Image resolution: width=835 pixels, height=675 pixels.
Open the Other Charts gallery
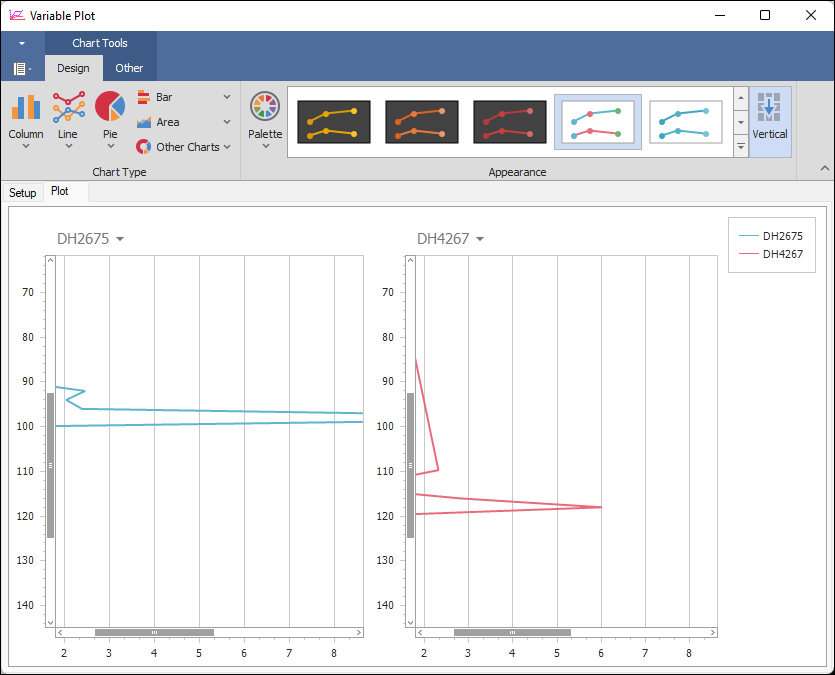coord(183,147)
